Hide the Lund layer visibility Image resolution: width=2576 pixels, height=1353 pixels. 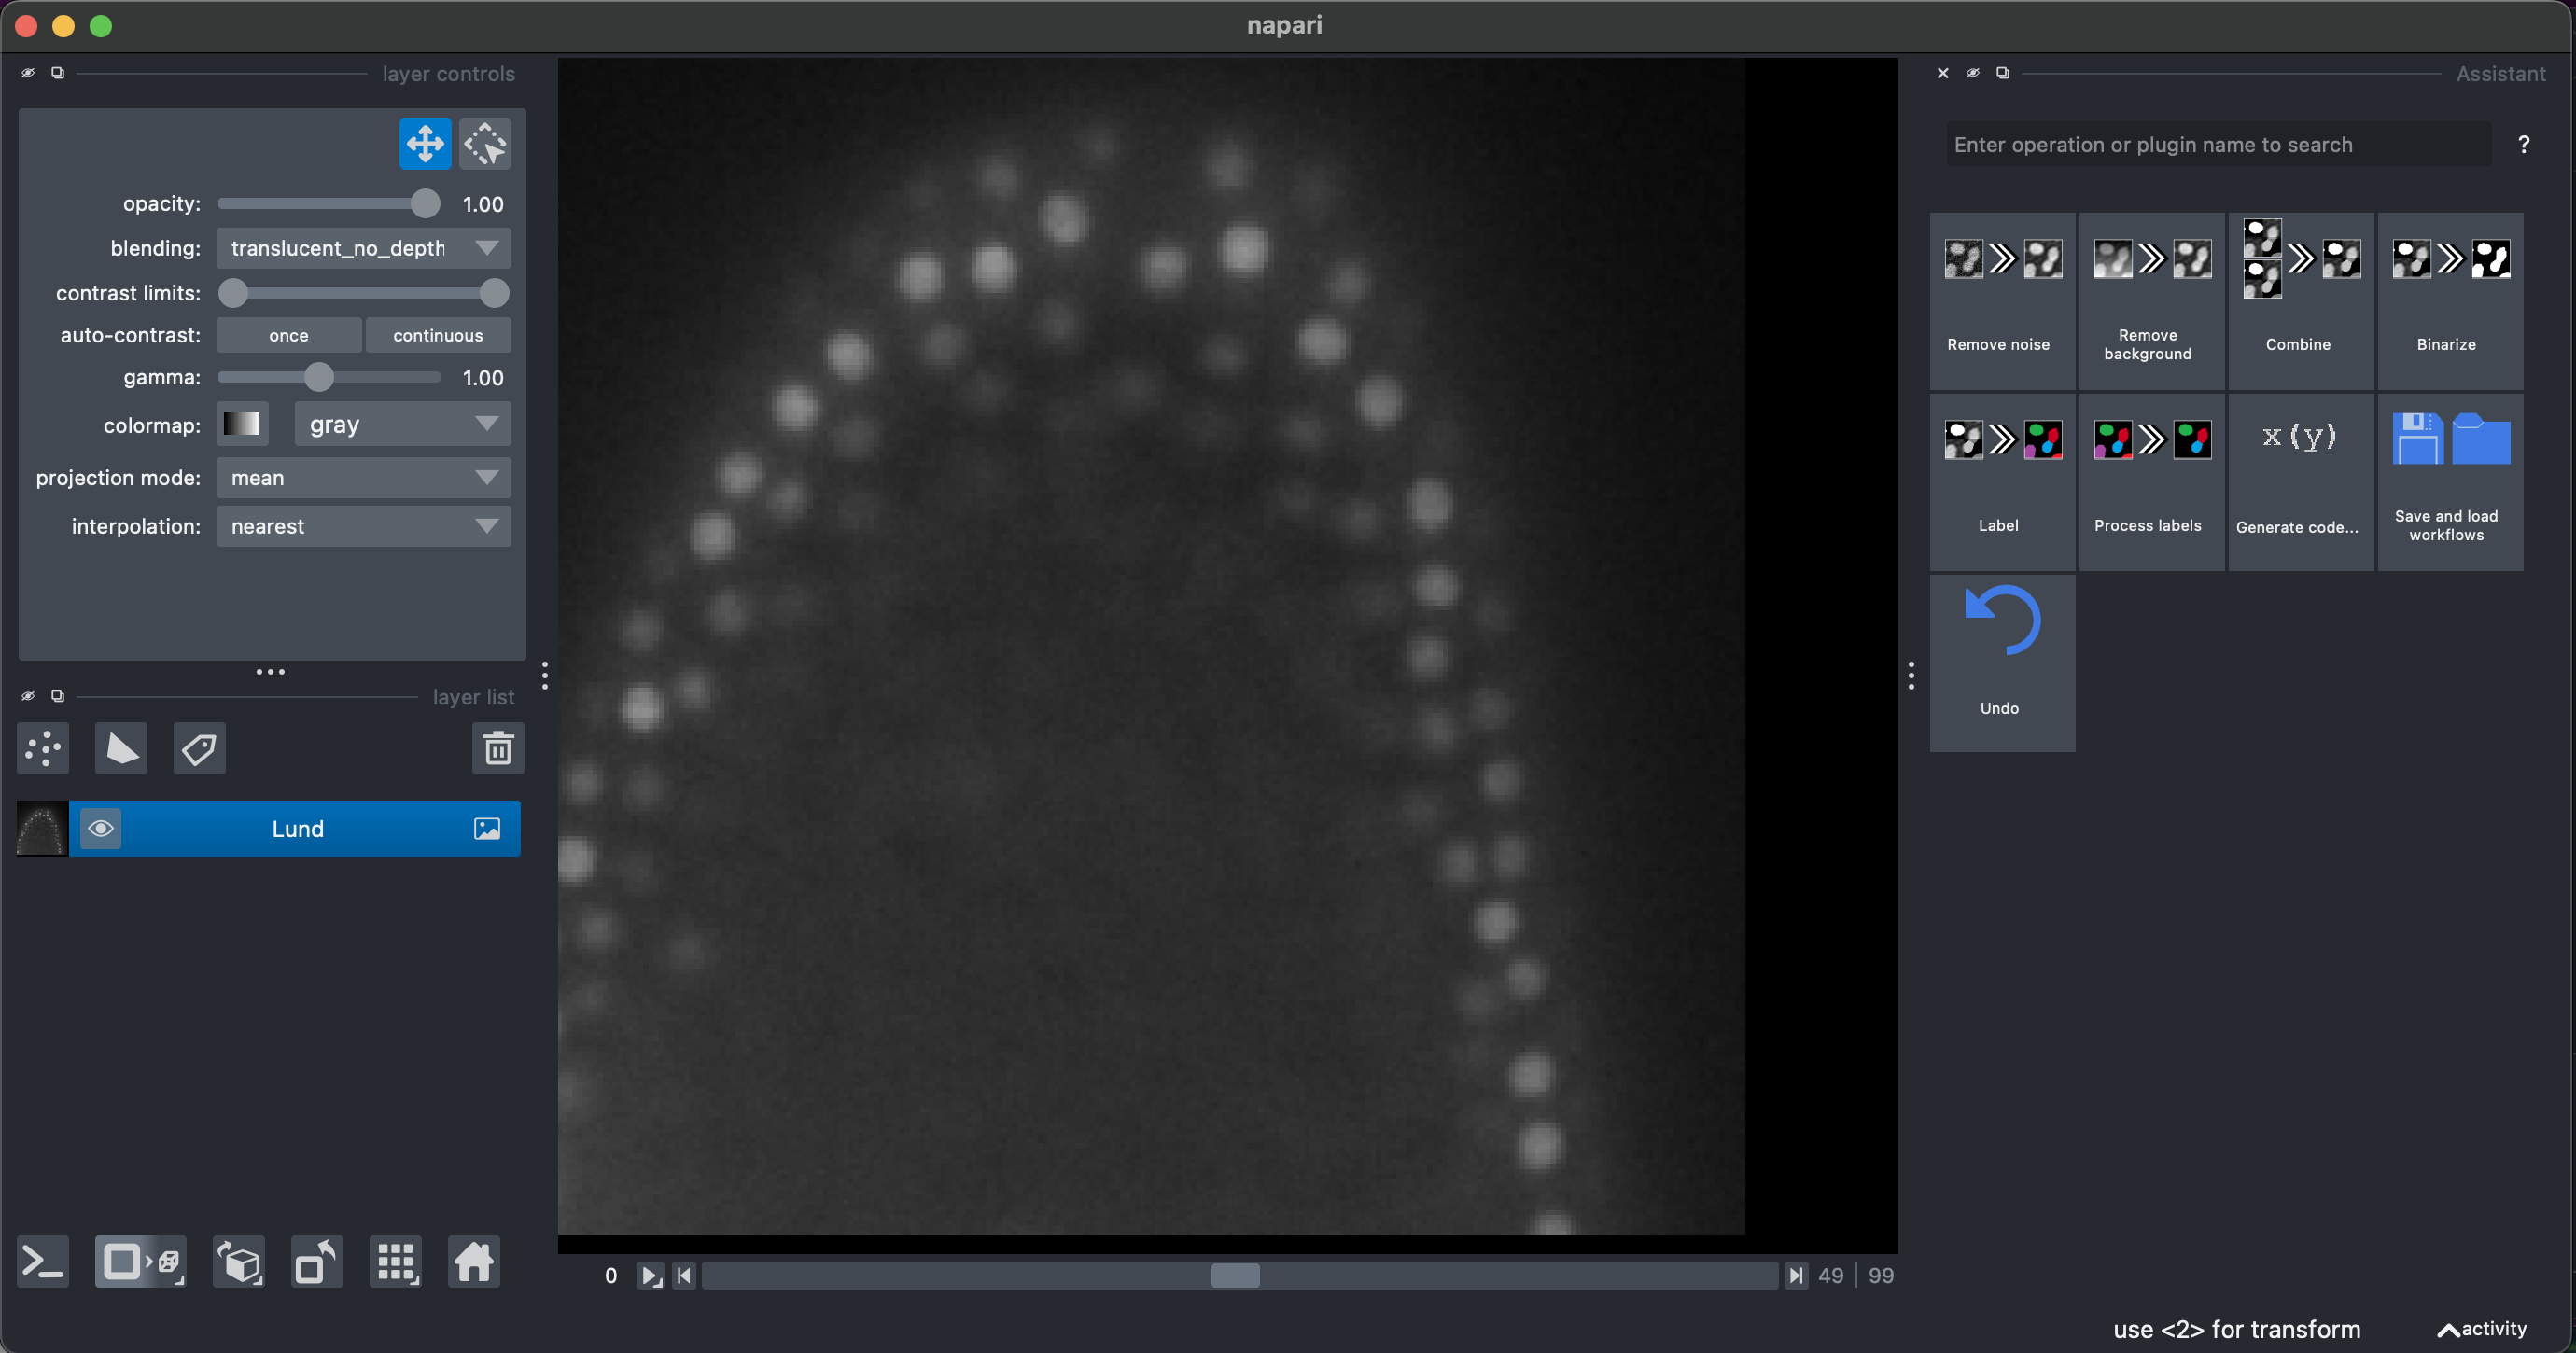pyautogui.click(x=101, y=828)
